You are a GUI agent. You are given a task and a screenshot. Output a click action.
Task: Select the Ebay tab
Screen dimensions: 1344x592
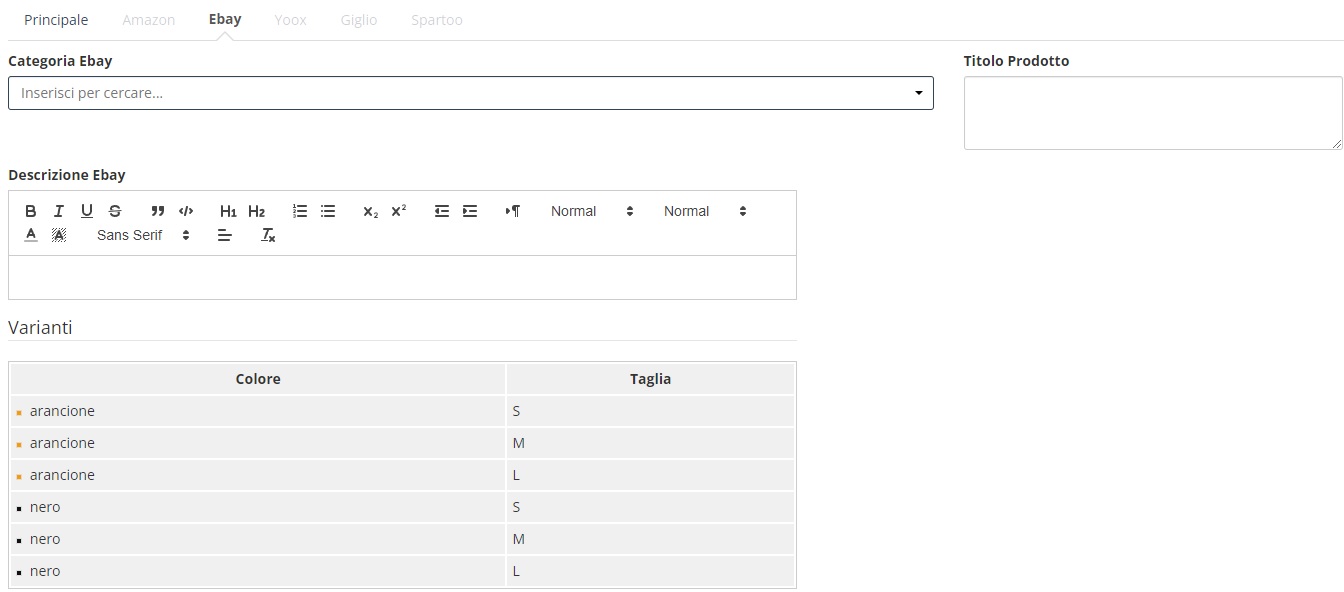pos(225,20)
